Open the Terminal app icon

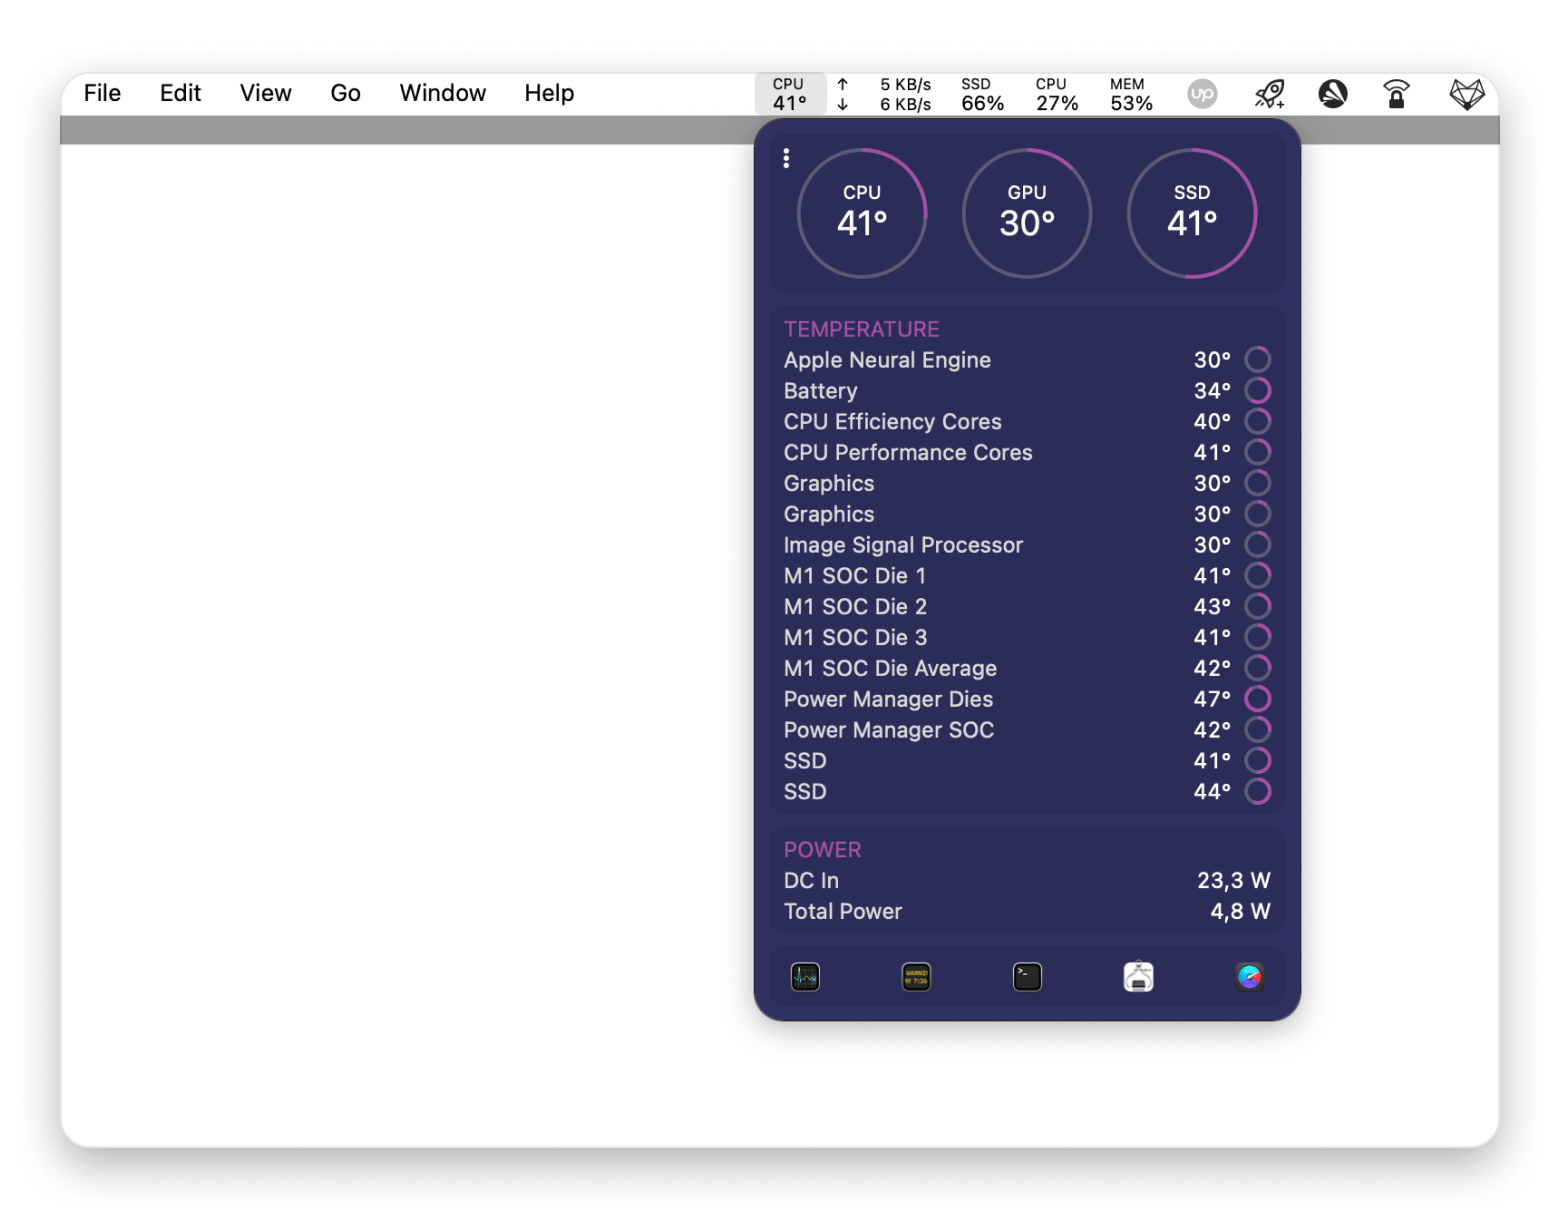pyautogui.click(x=1027, y=976)
